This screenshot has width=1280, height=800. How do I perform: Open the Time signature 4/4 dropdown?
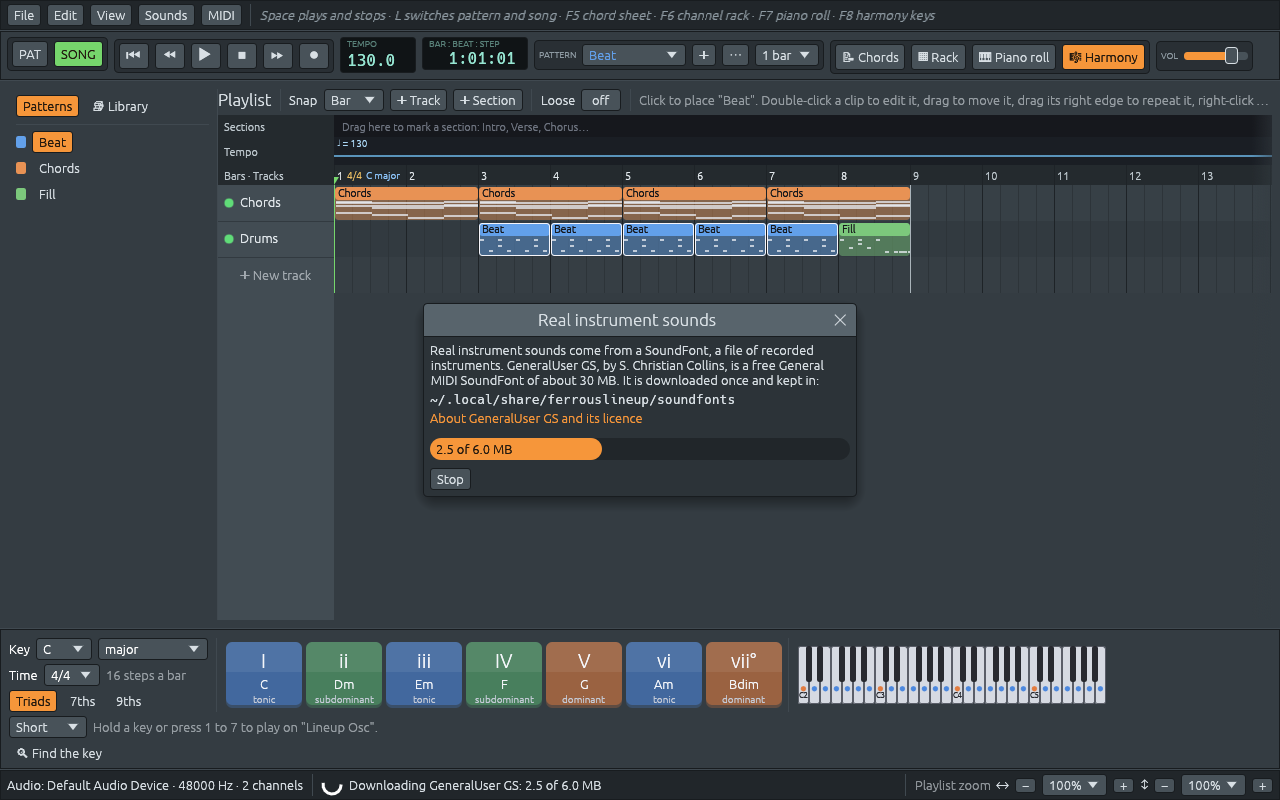(72, 675)
